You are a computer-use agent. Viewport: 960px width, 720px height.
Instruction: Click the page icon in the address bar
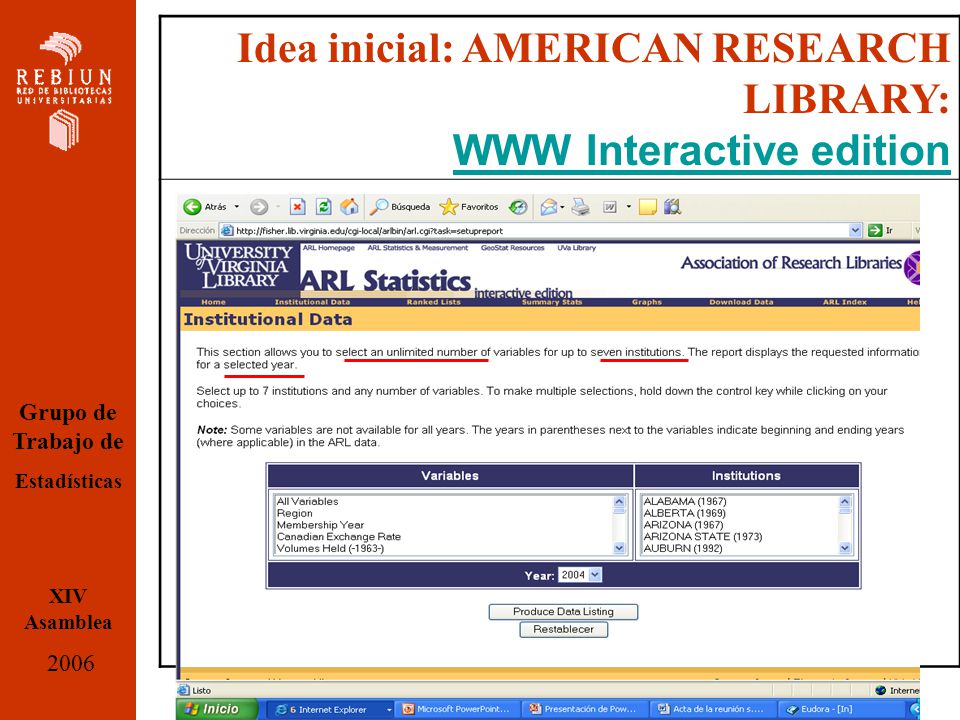pyautogui.click(x=227, y=231)
